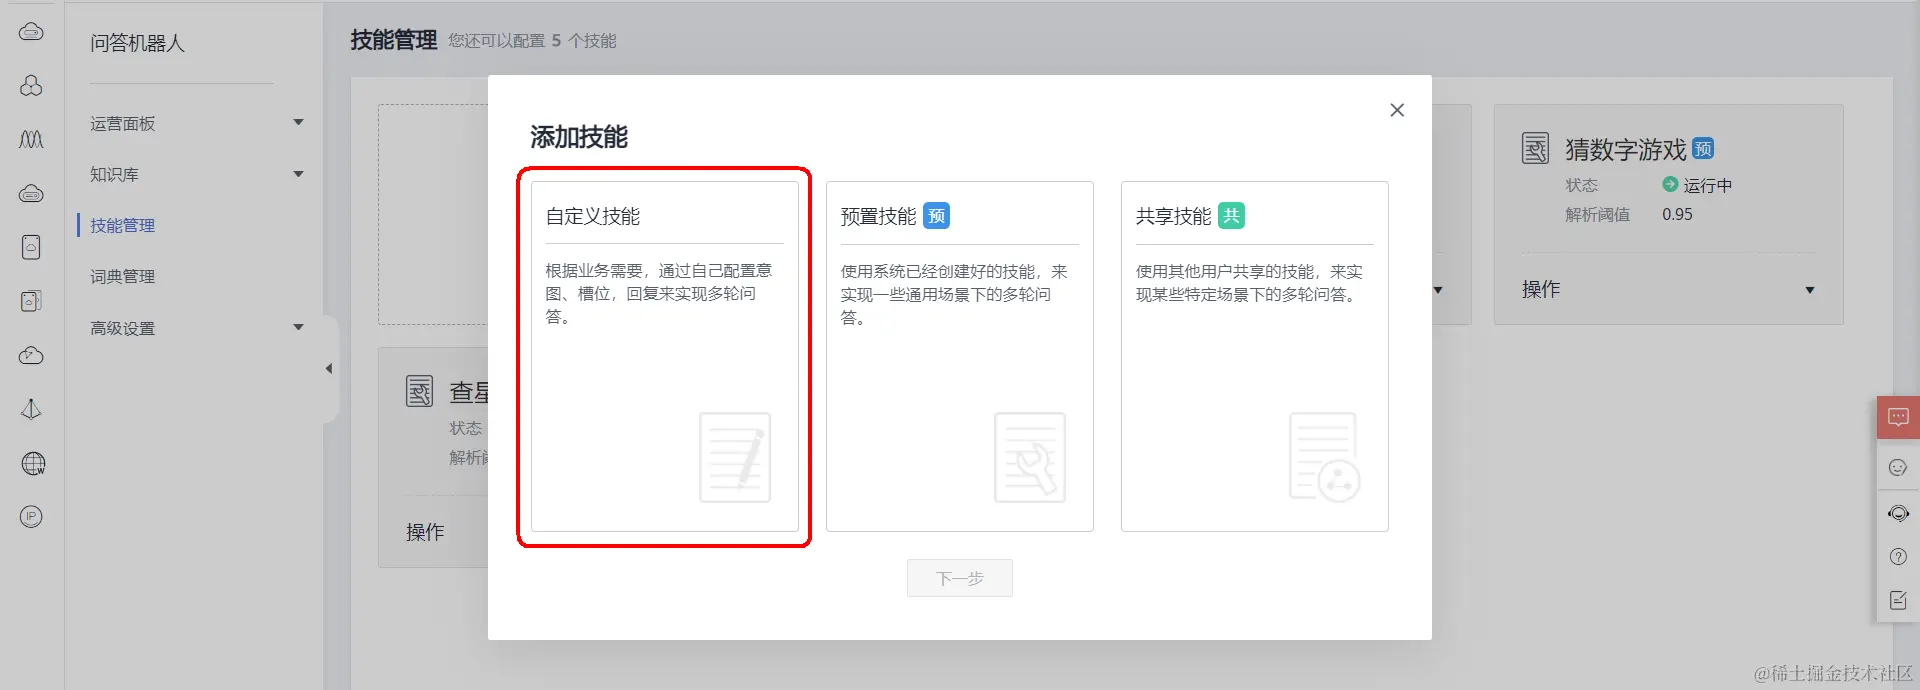Open the dropdown arrow on the card hidden behind dialog
1920x690 pixels.
[x=1438, y=290]
